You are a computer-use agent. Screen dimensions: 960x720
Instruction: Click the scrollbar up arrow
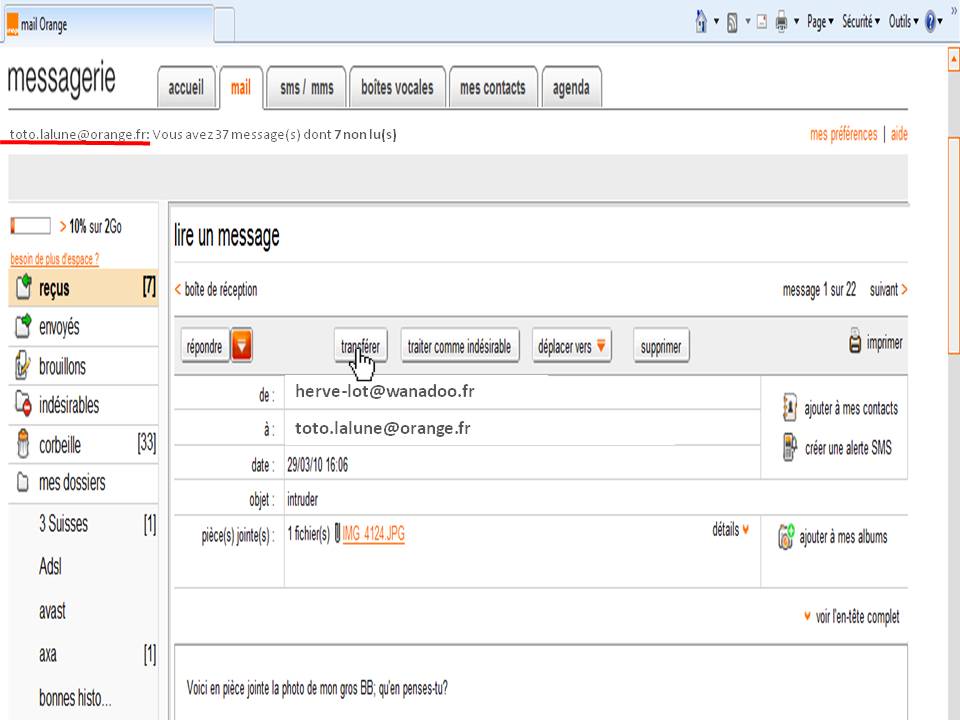[953, 59]
